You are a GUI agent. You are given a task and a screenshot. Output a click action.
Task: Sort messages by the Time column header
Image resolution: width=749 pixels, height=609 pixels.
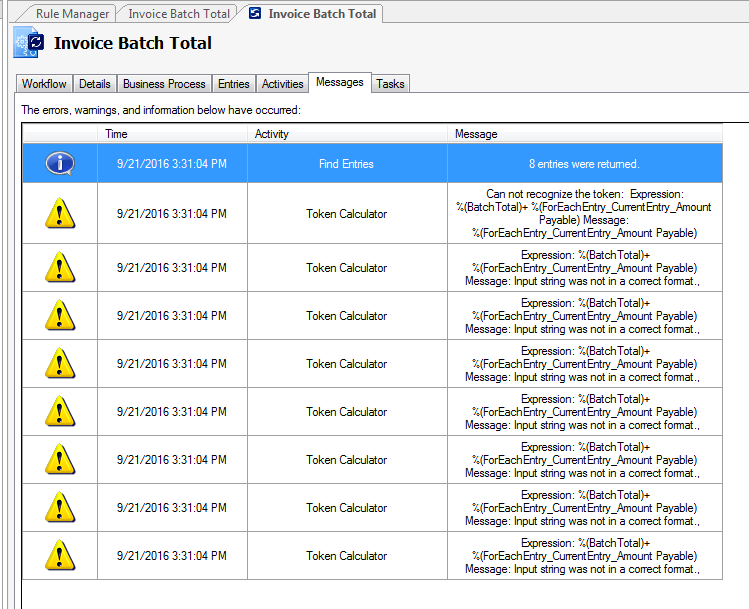170,134
